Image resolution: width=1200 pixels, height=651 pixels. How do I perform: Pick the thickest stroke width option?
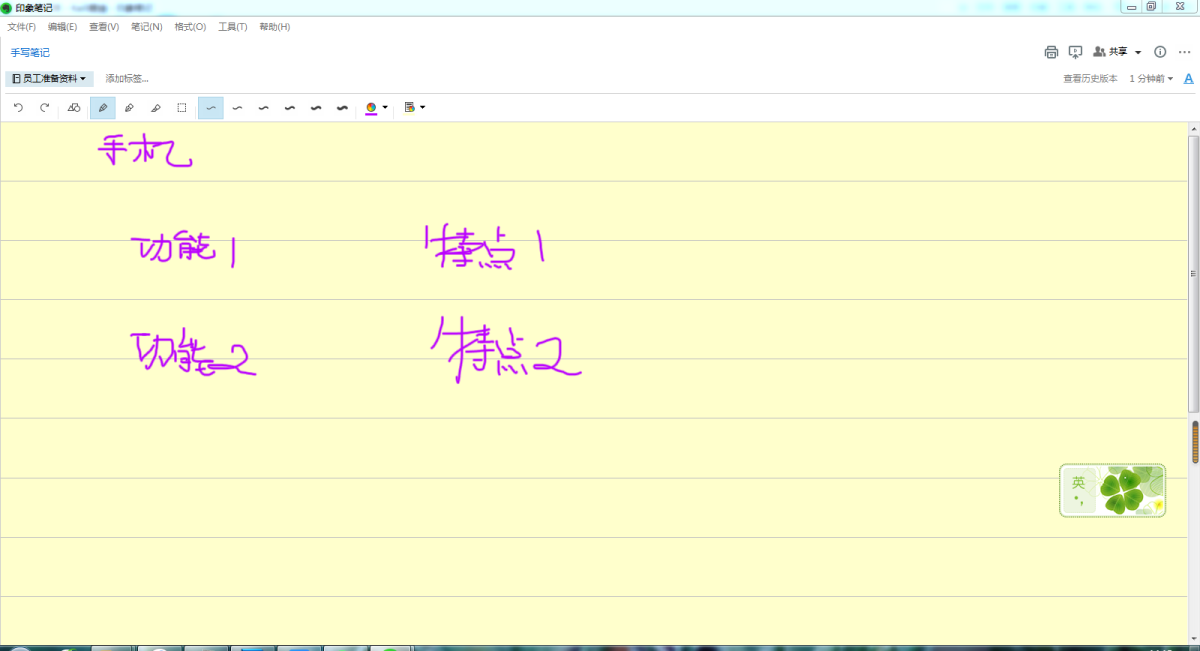342,108
